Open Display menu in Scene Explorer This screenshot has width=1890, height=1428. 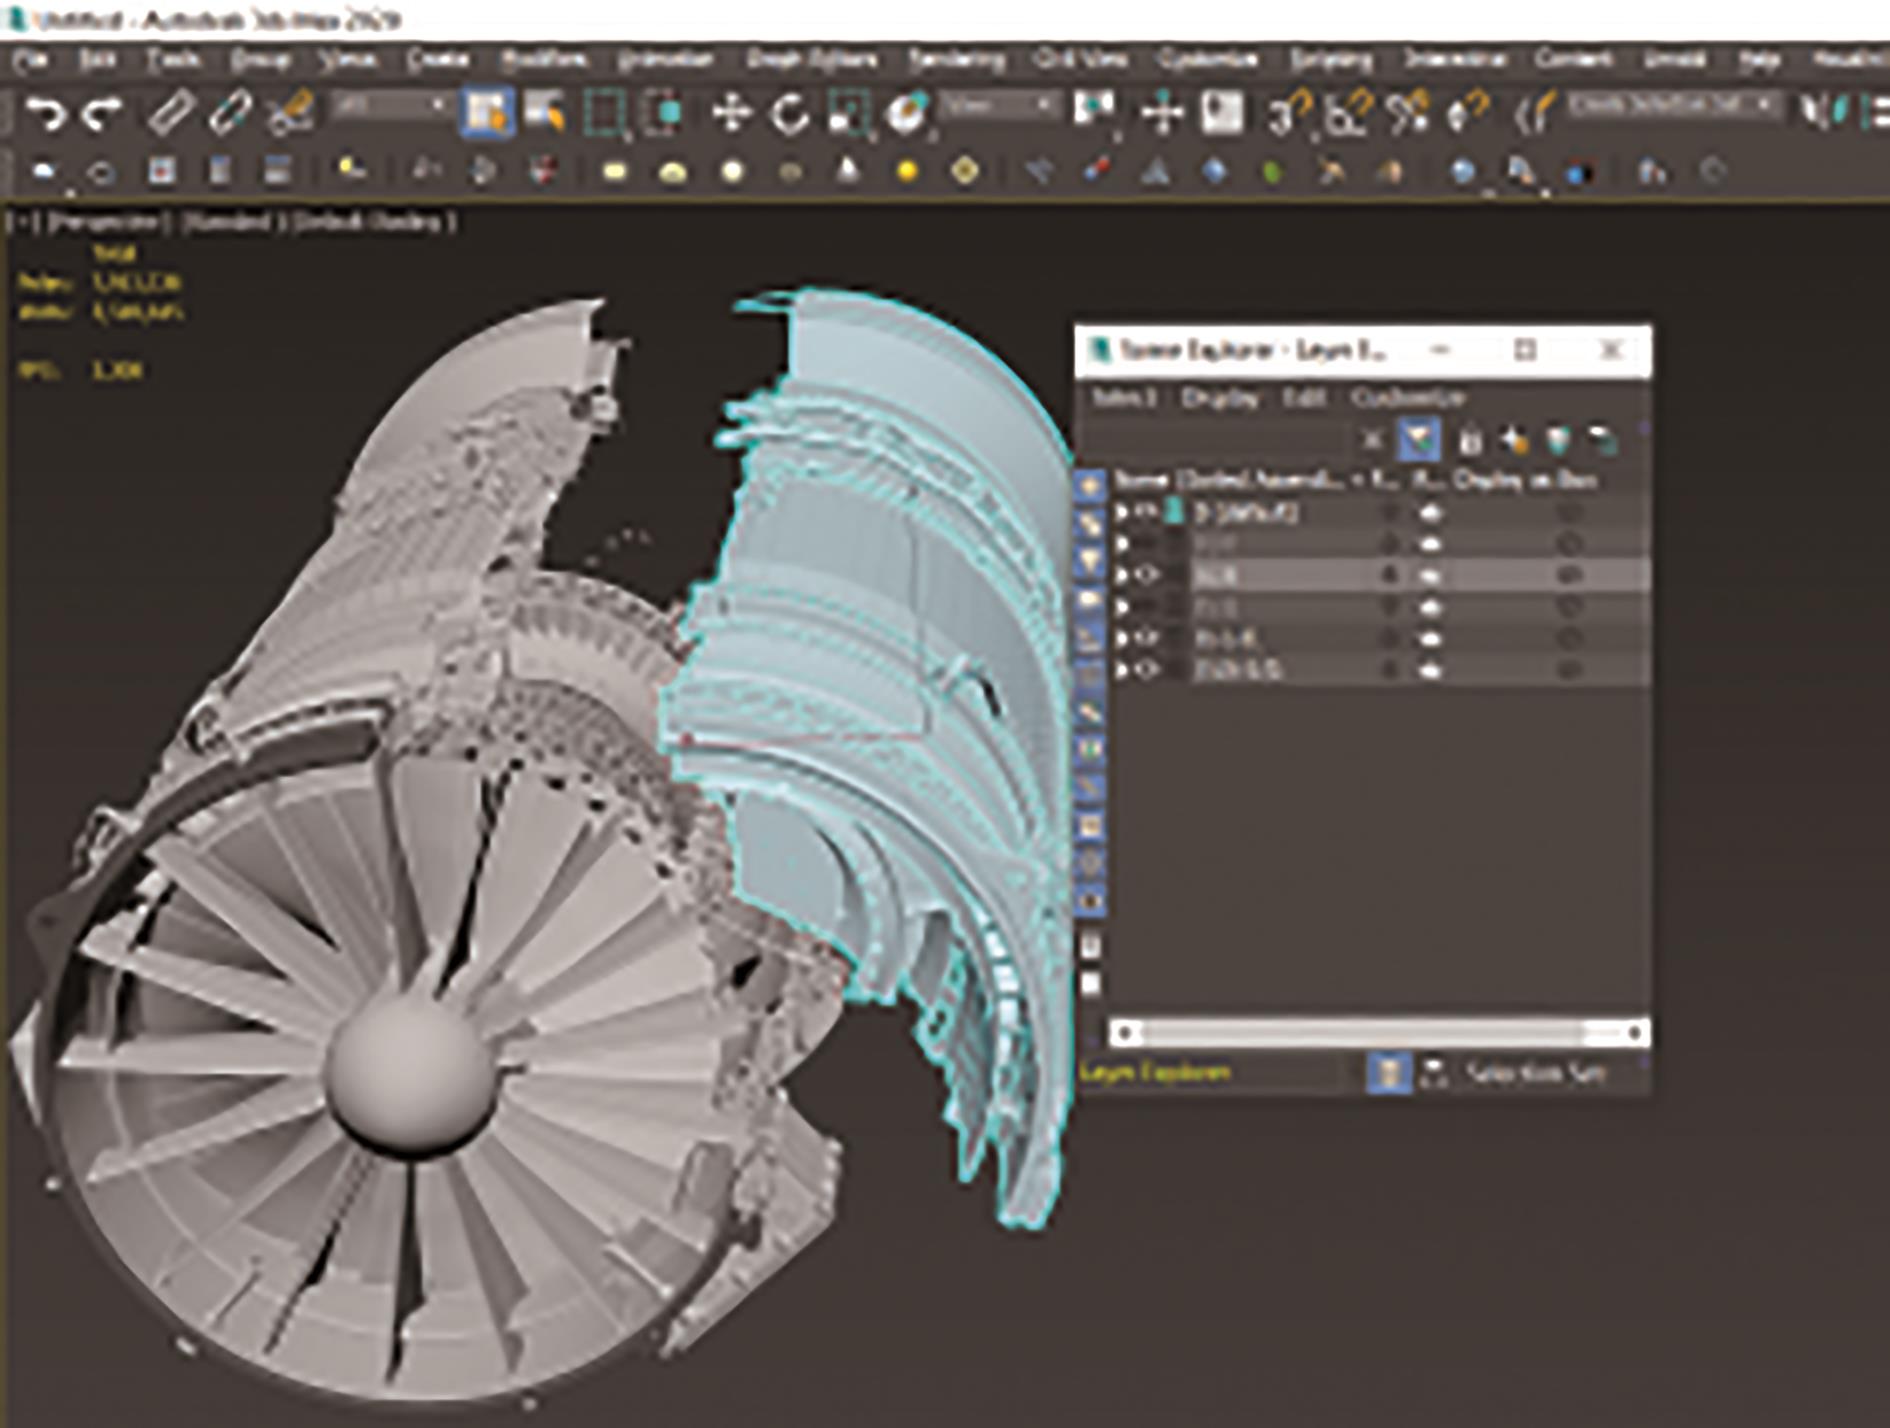pyautogui.click(x=1220, y=398)
